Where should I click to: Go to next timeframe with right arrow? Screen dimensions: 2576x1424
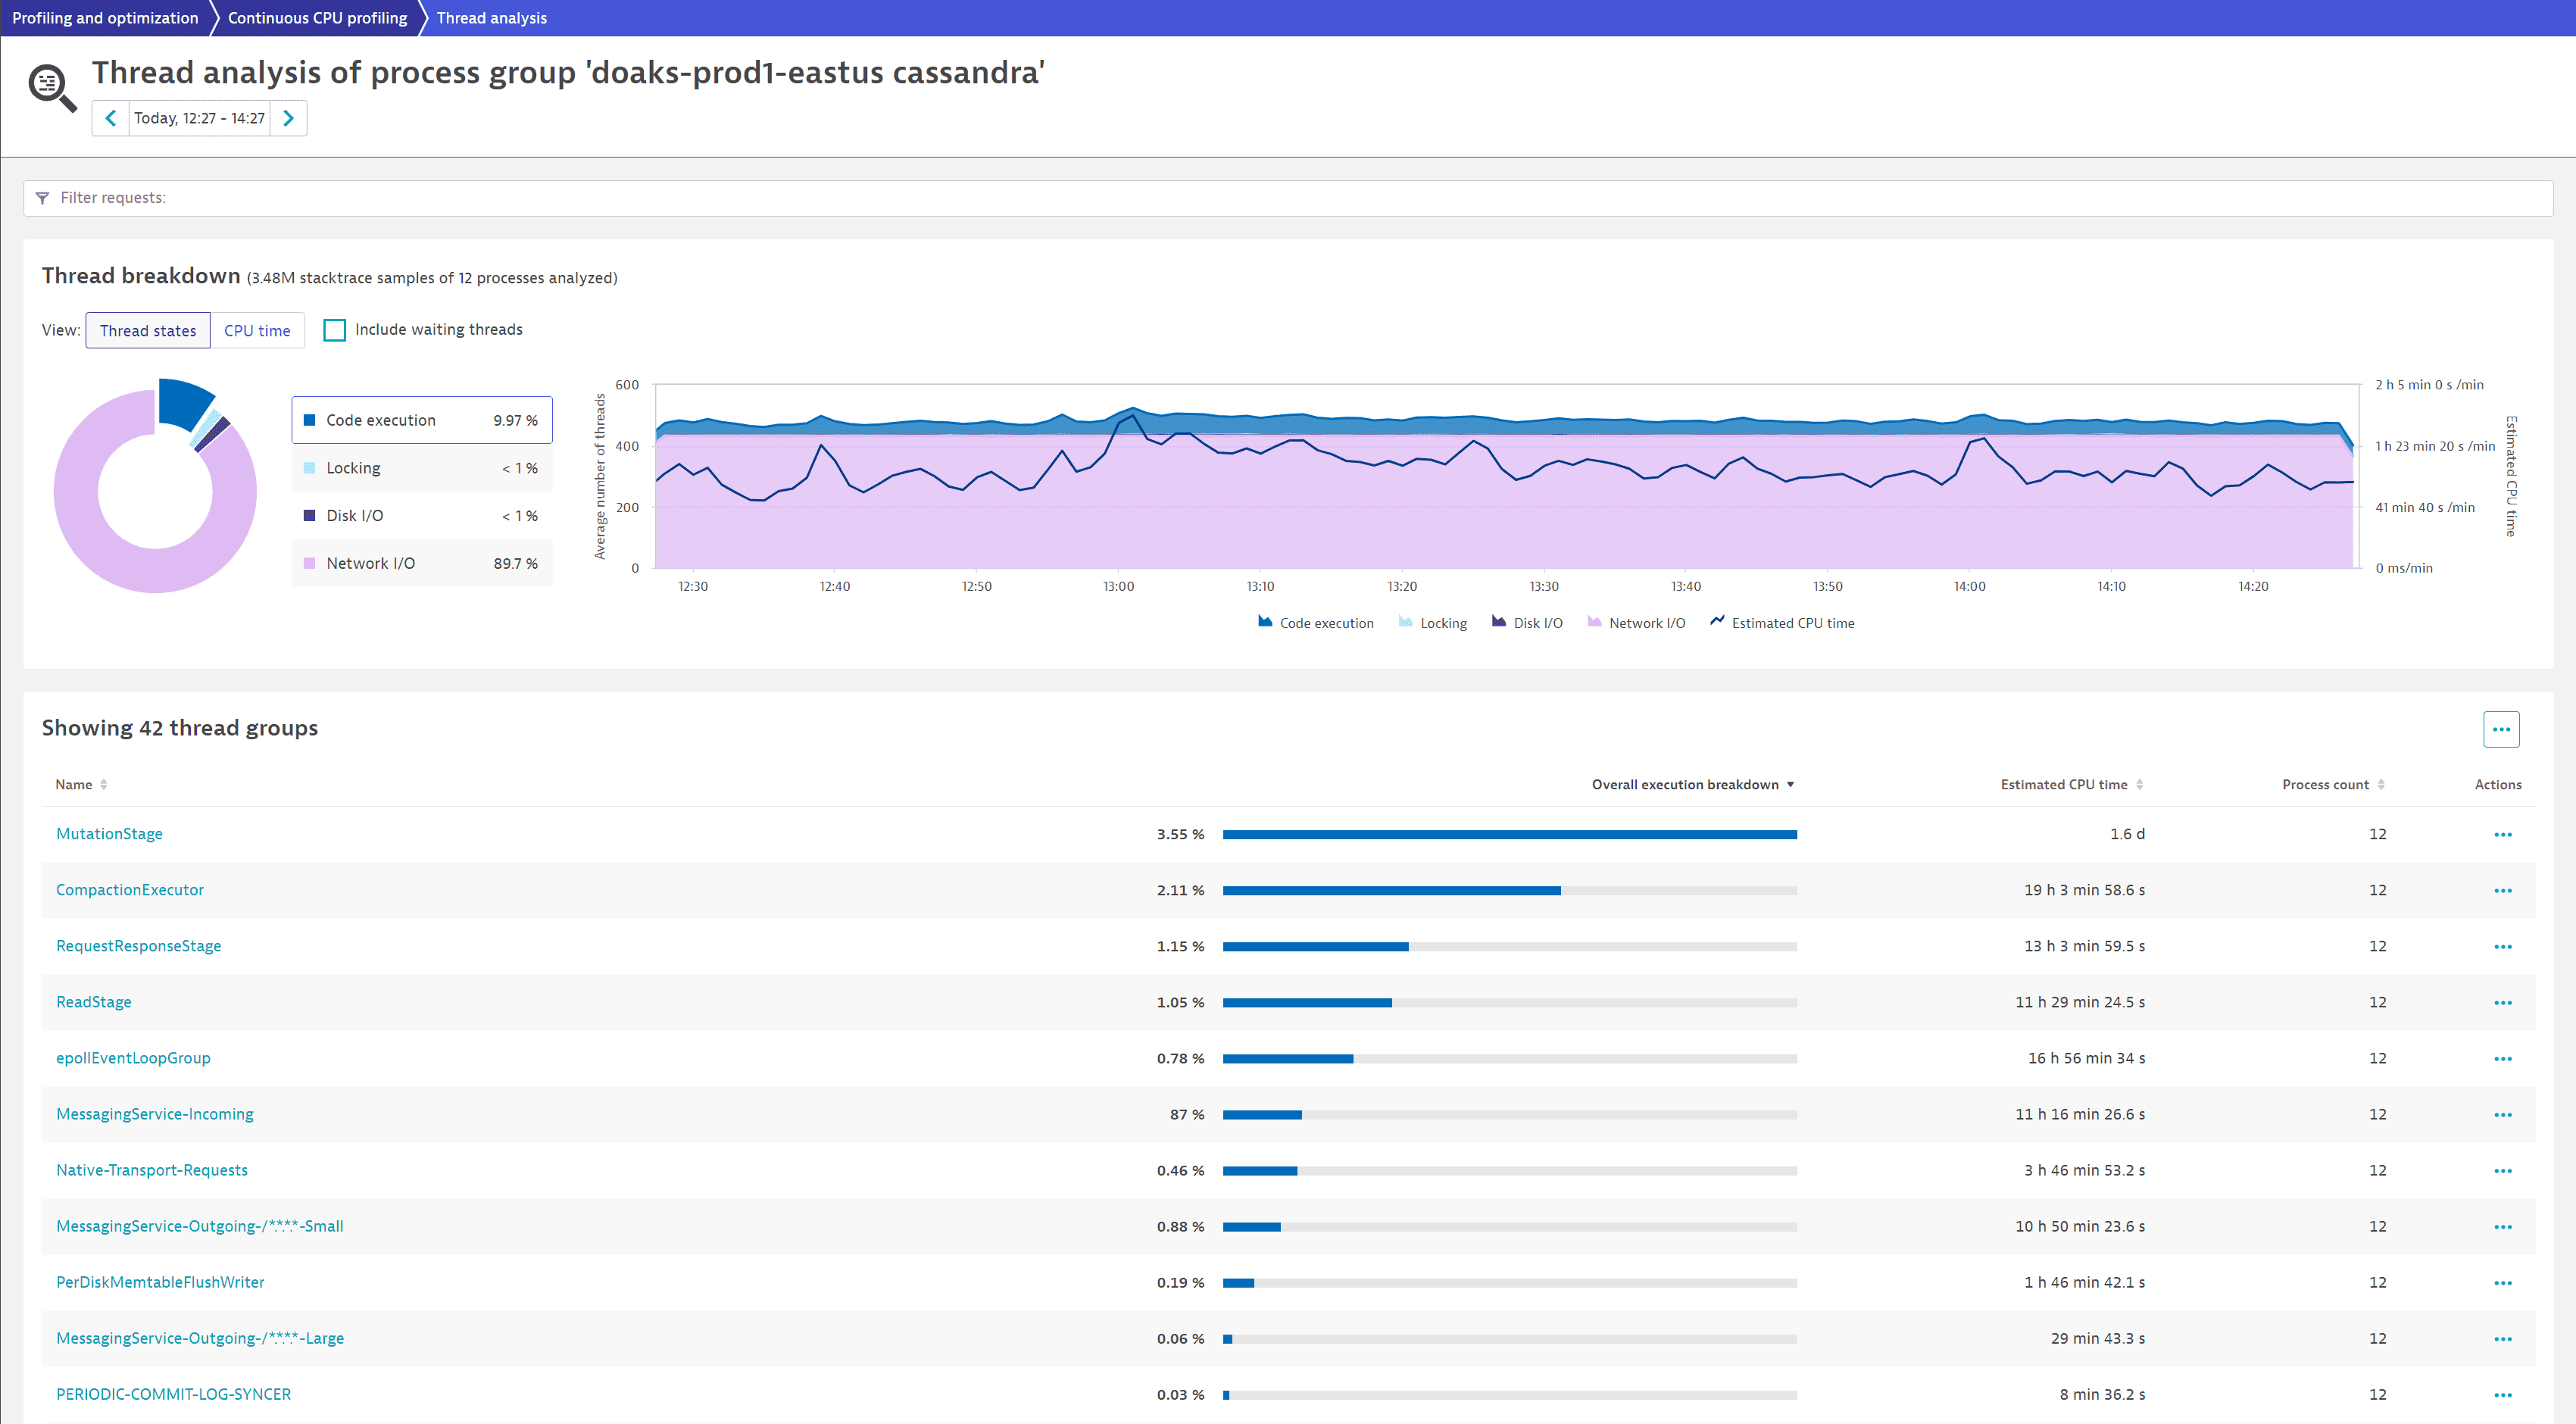point(288,118)
